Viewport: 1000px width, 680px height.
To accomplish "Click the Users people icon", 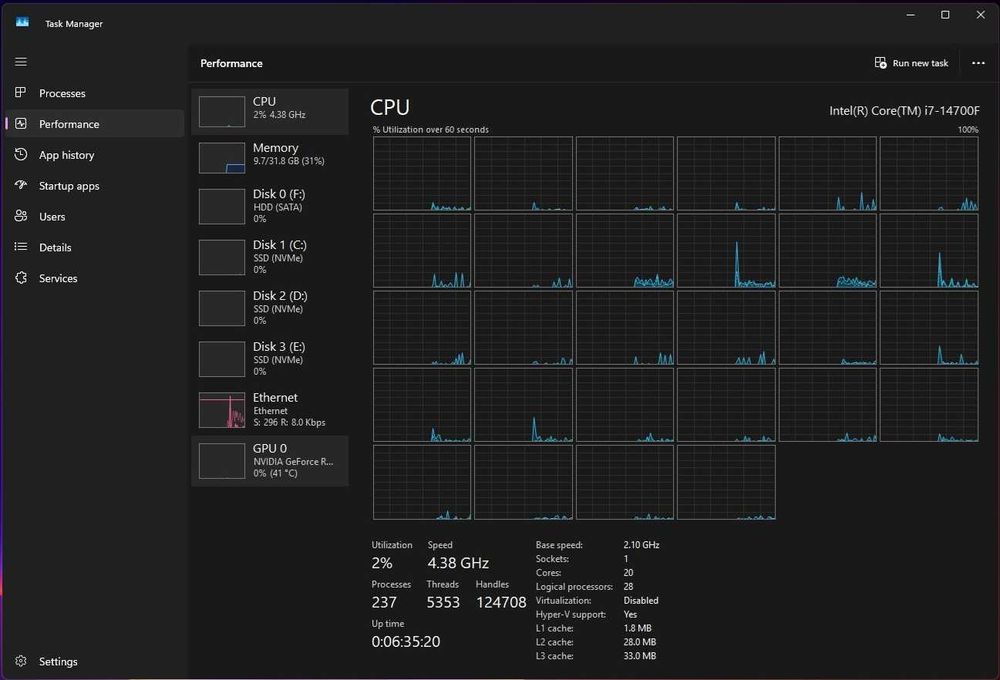I will coord(21,216).
